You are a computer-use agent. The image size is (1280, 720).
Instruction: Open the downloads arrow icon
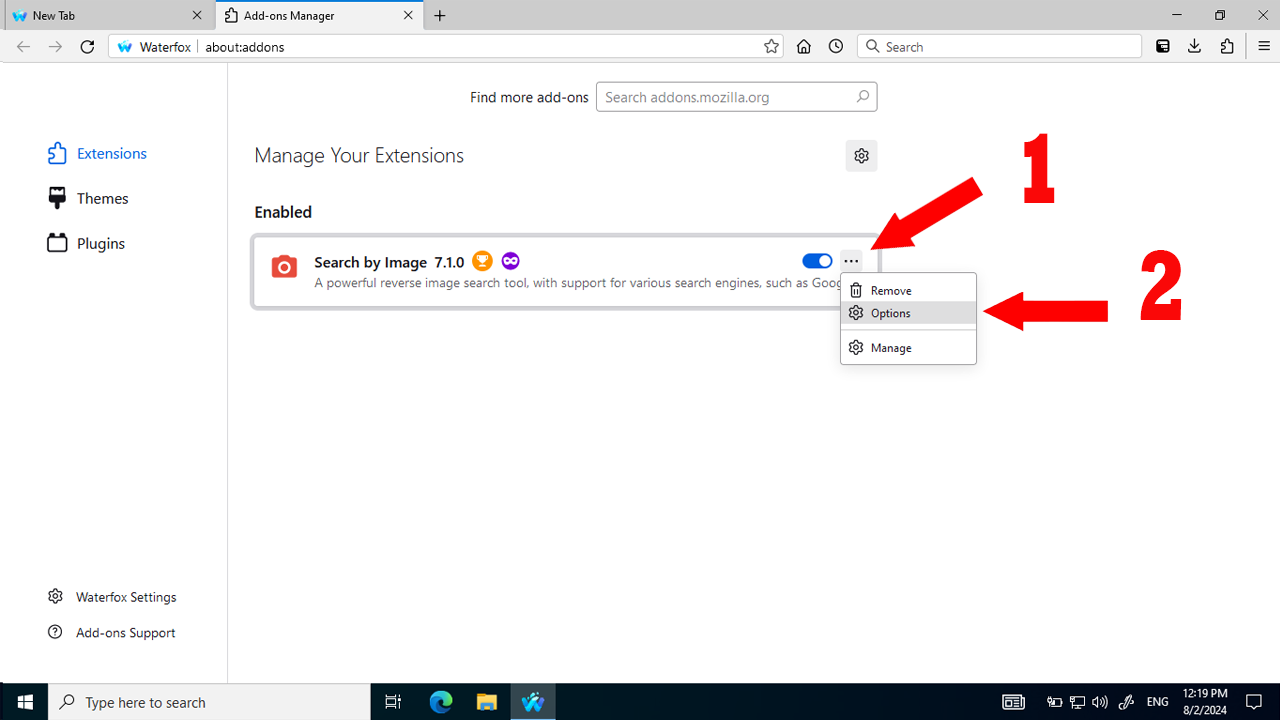pyautogui.click(x=1195, y=46)
